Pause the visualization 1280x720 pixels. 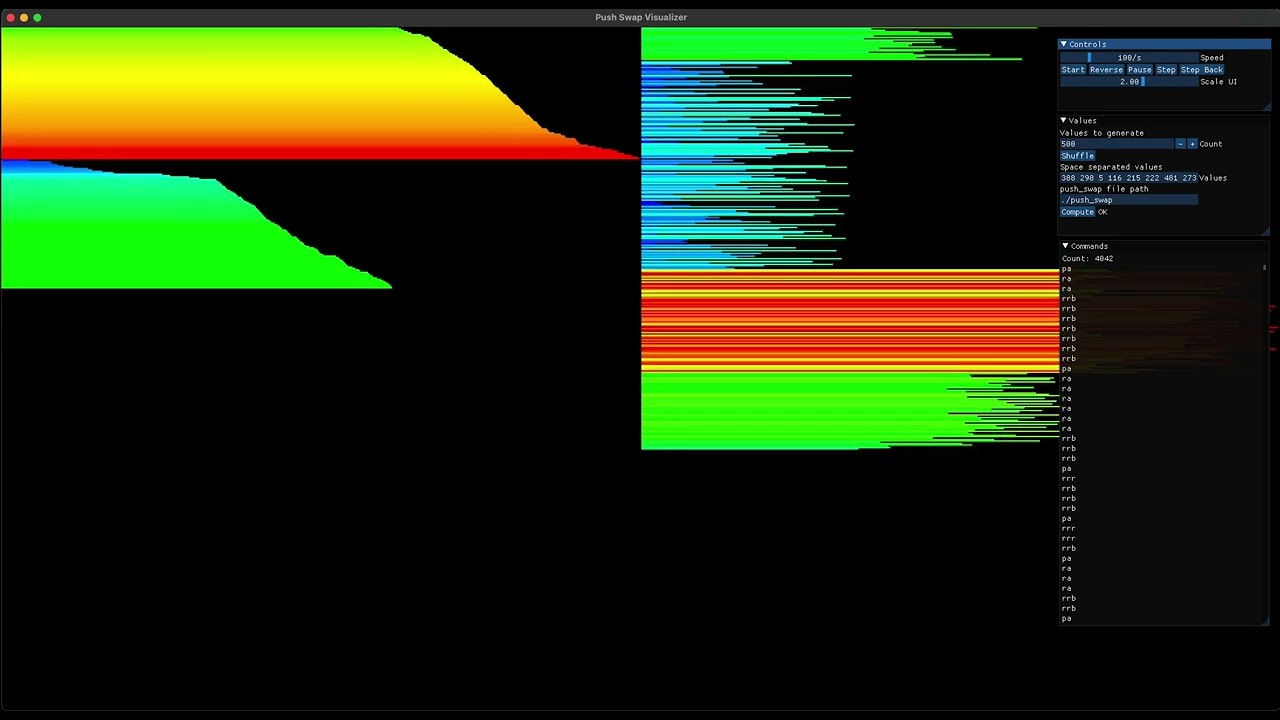(1139, 70)
